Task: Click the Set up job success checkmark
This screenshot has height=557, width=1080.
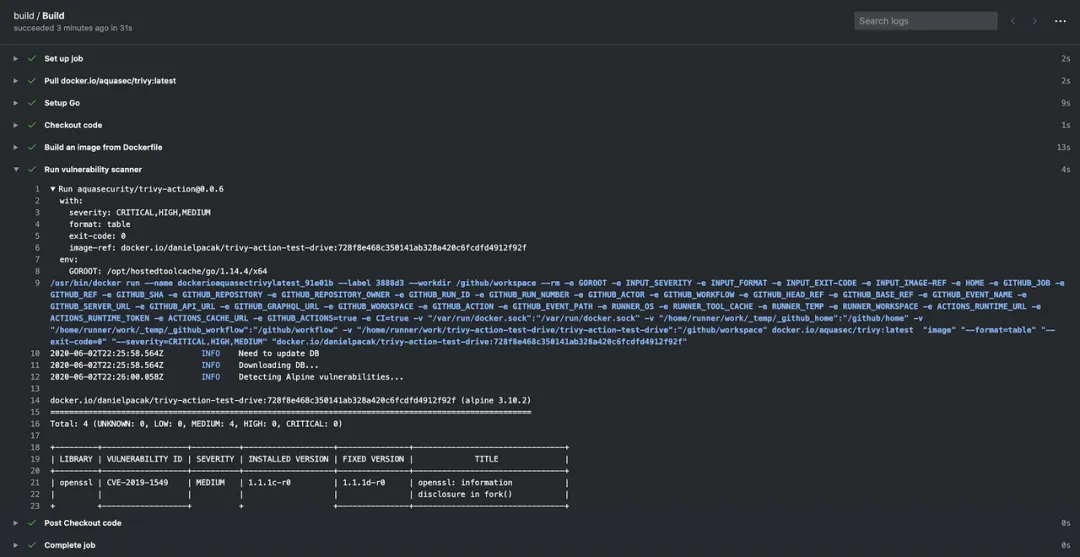Action: point(32,59)
